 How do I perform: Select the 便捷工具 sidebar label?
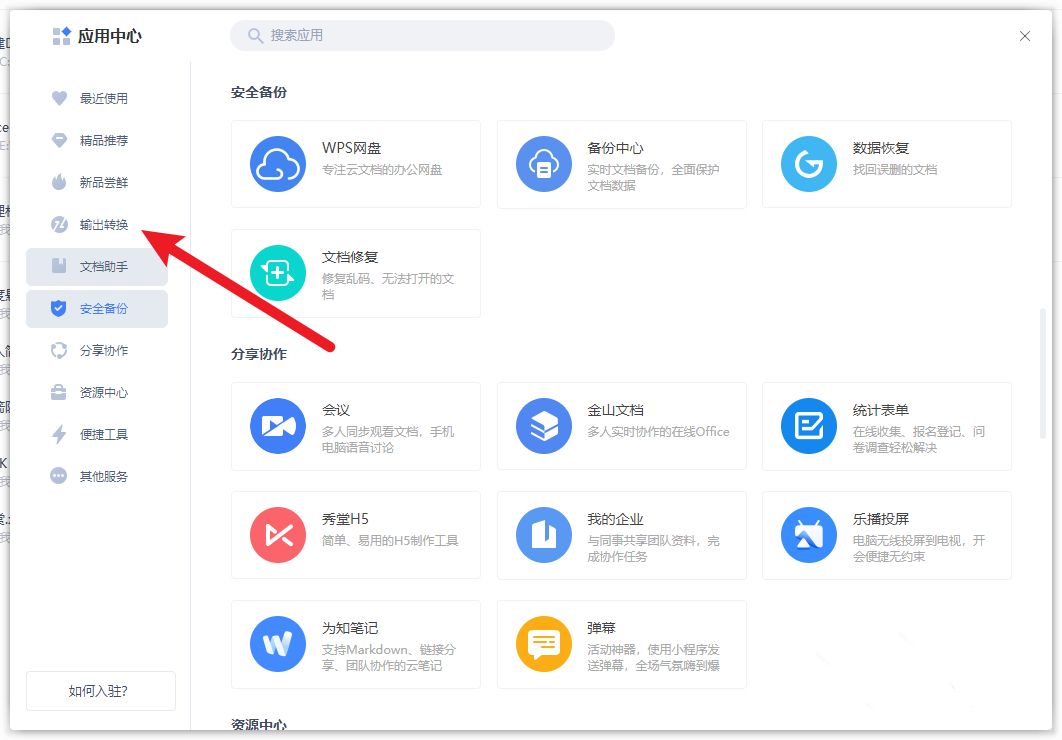point(104,435)
